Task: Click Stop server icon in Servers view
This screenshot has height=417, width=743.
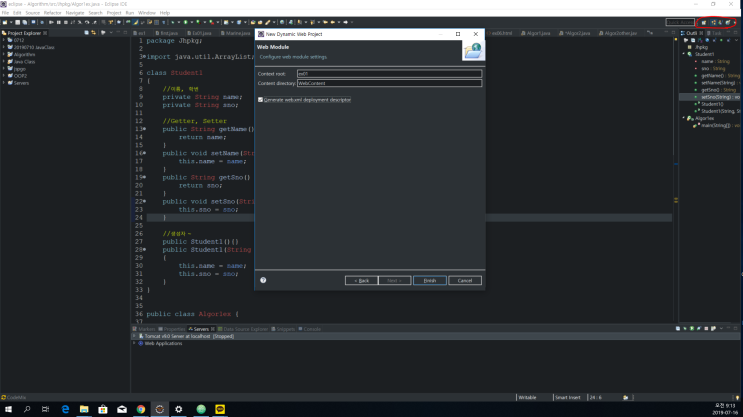Action: (x=706, y=328)
